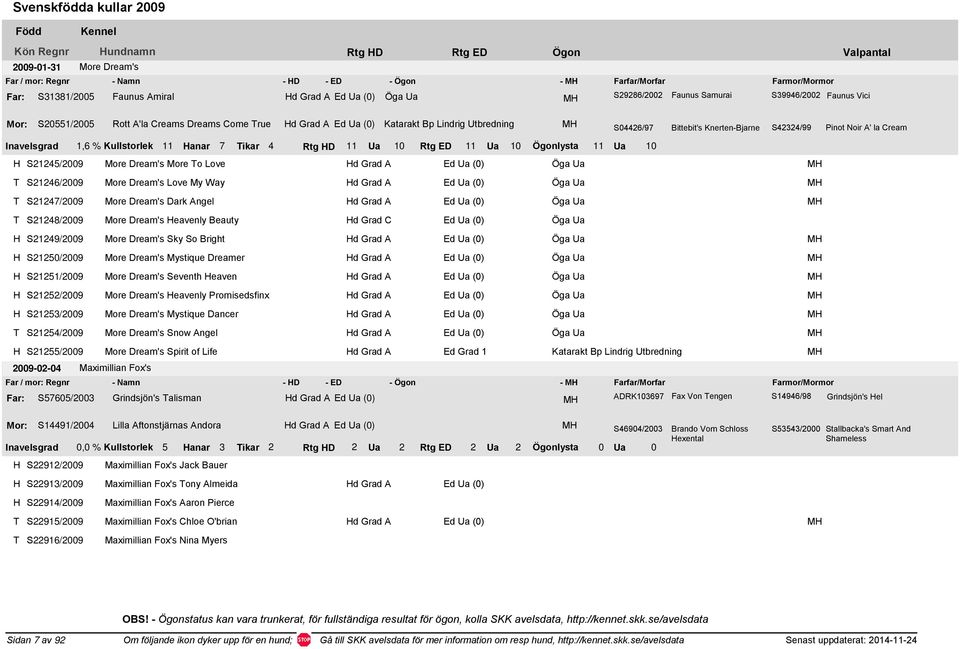Select 'Bittebit's Knerten-Bjarne'
The height and width of the screenshot is (649, 960).
pyautogui.click(x=715, y=127)
